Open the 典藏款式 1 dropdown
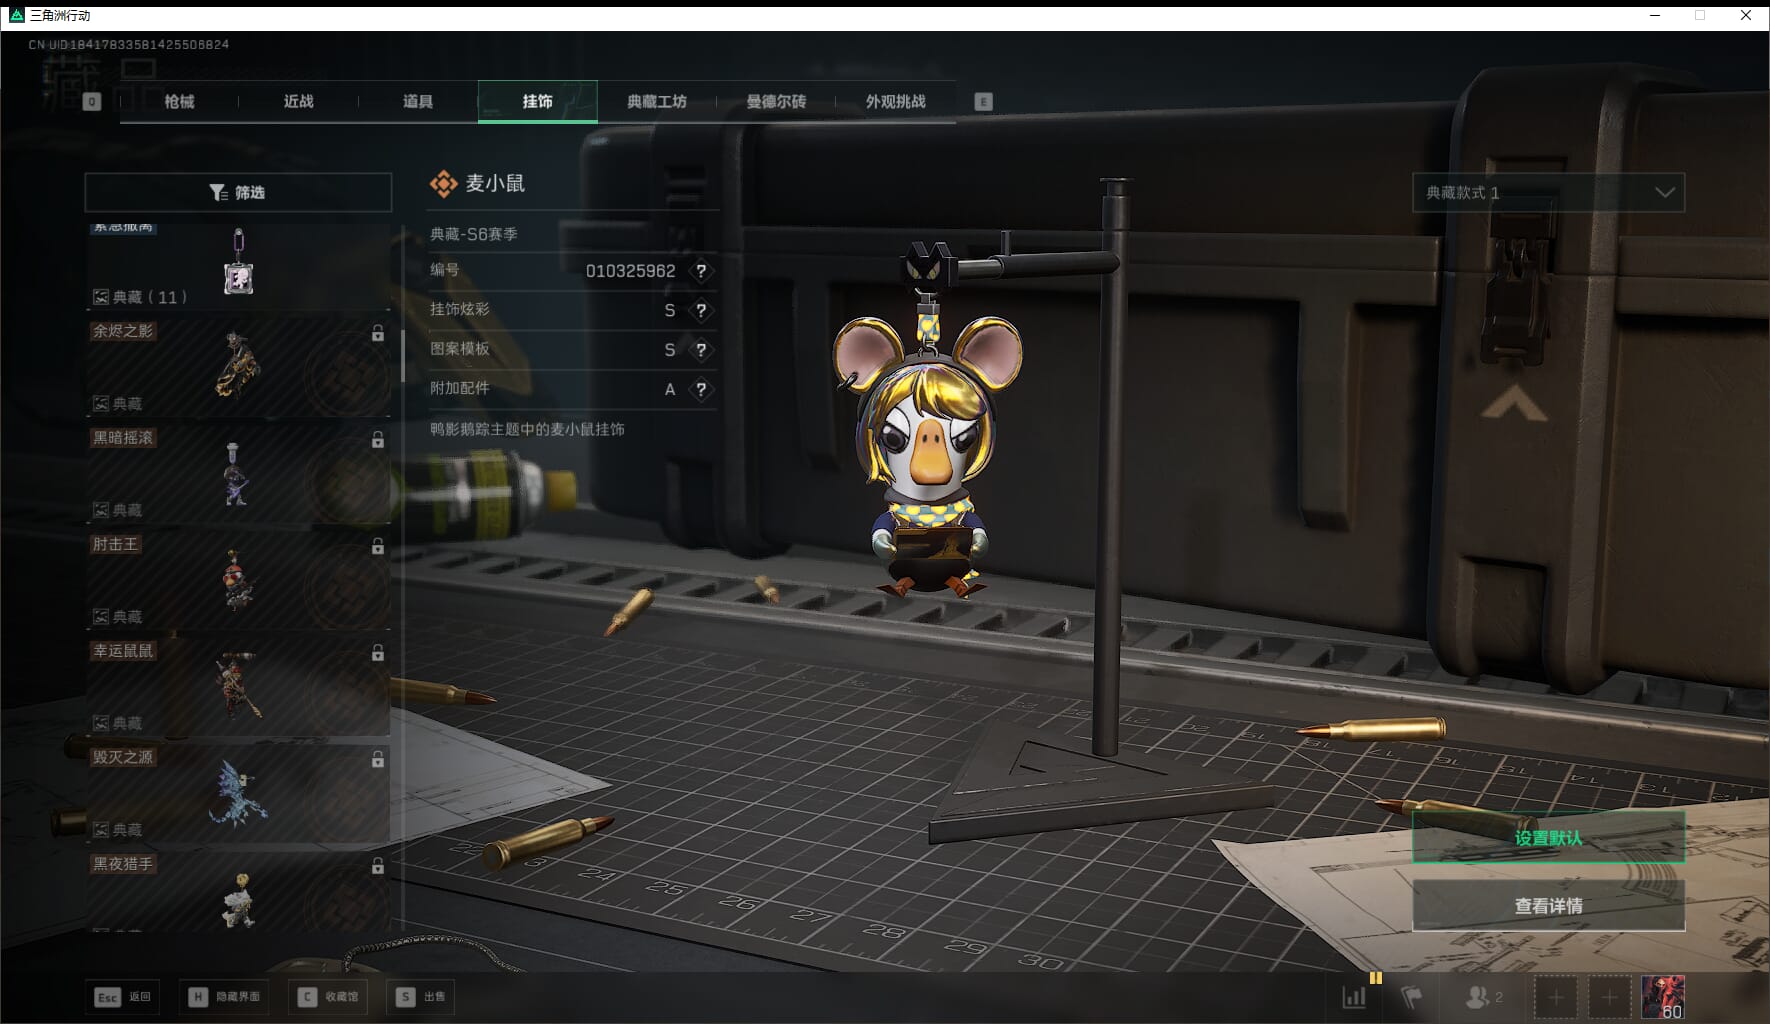Image resolution: width=1770 pixels, height=1024 pixels. coord(1548,192)
